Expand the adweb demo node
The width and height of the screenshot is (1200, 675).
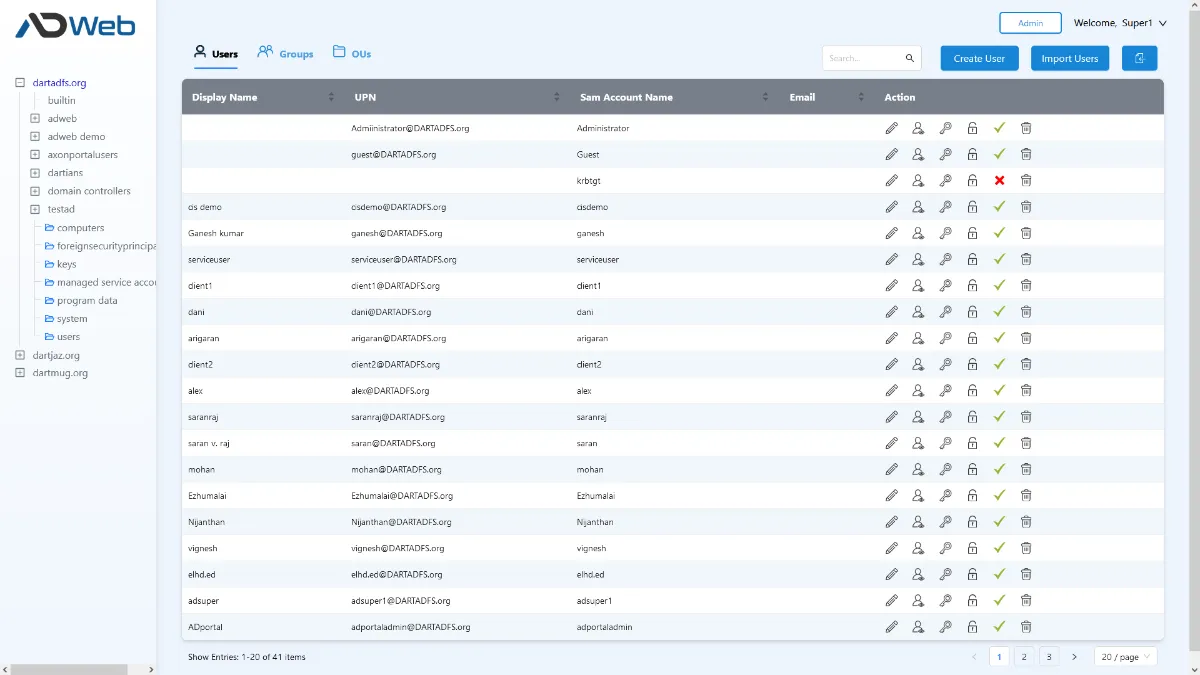35,136
